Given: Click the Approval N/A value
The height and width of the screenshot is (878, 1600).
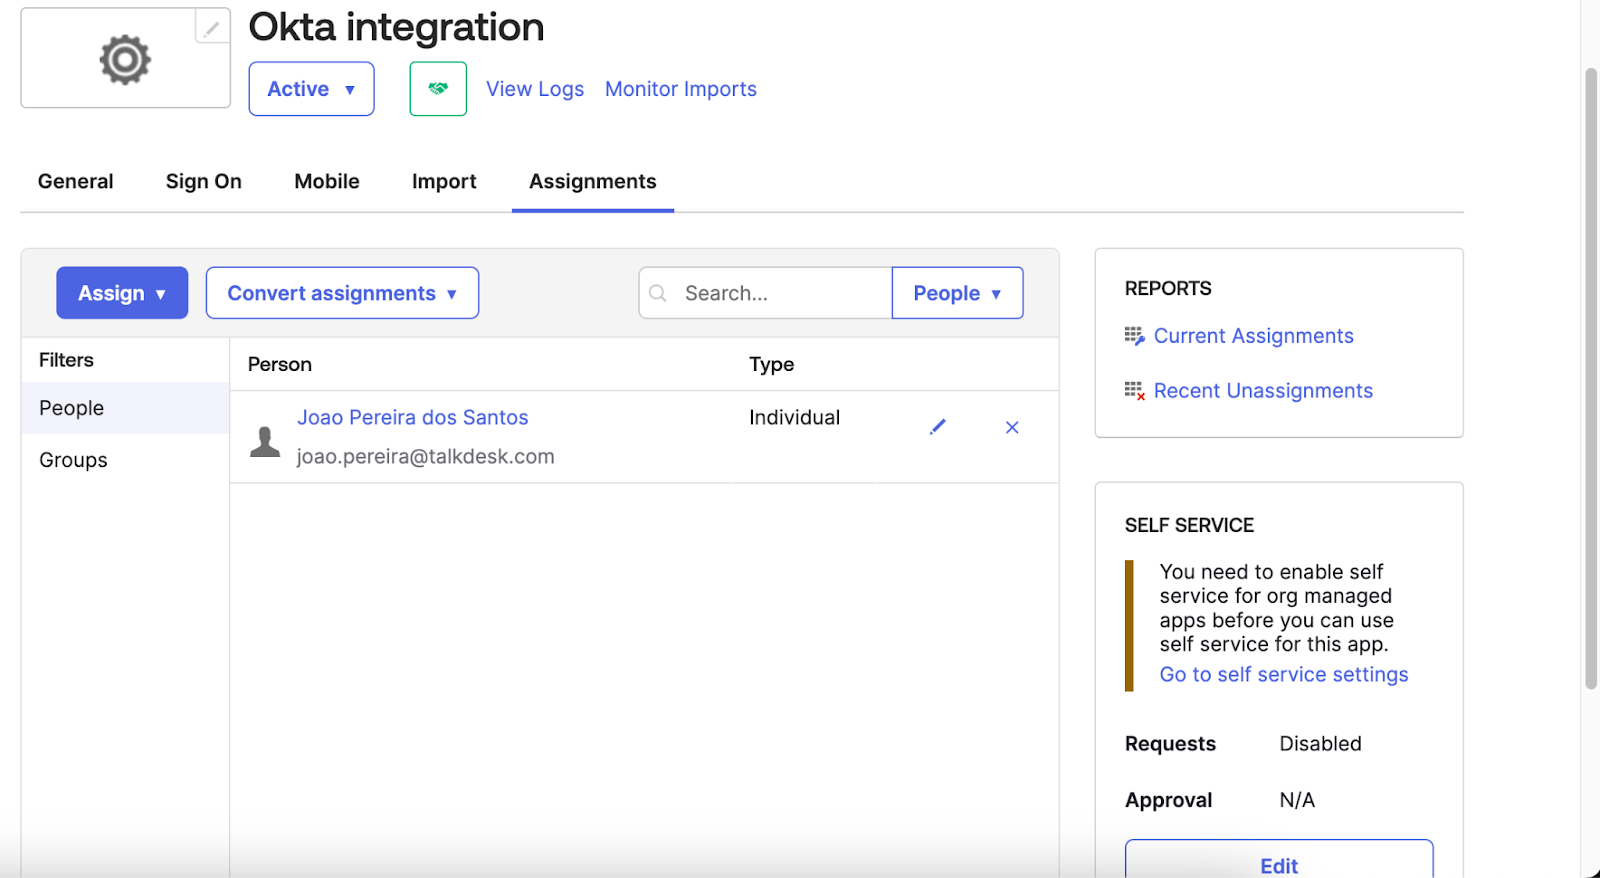Looking at the screenshot, I should (1297, 800).
